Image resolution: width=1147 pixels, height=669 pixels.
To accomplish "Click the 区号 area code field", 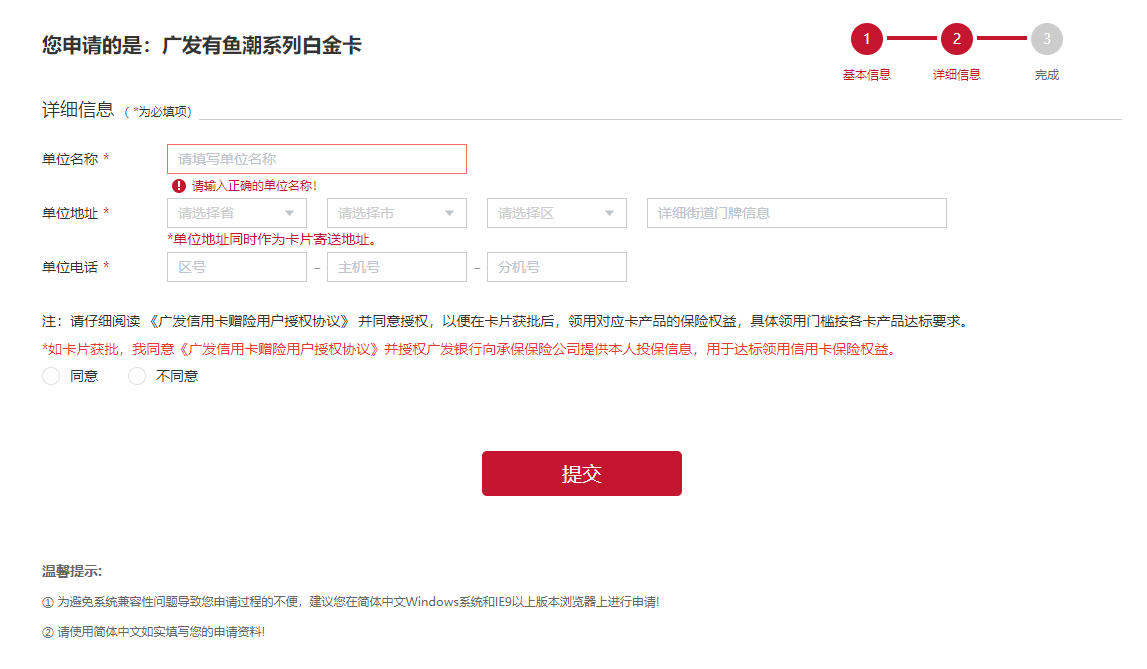I will click(x=237, y=267).
